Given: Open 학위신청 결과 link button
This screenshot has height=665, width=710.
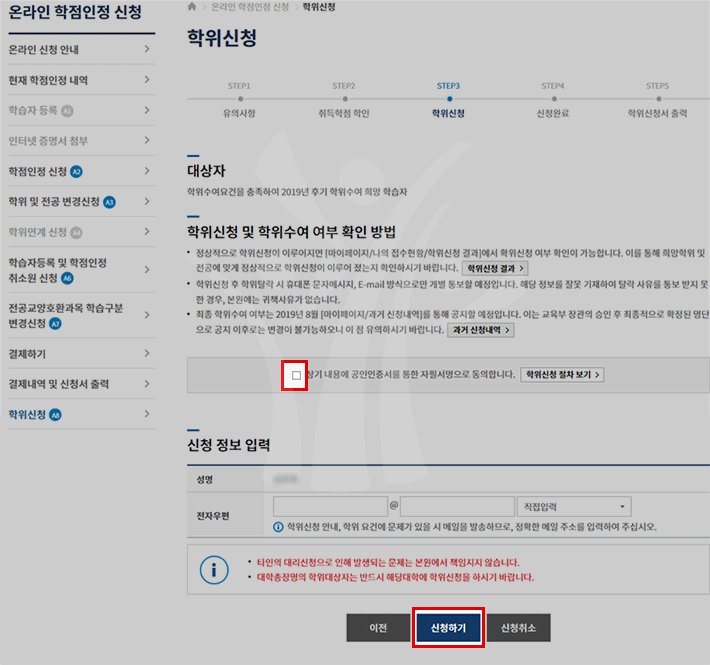Looking at the screenshot, I should point(494,269).
